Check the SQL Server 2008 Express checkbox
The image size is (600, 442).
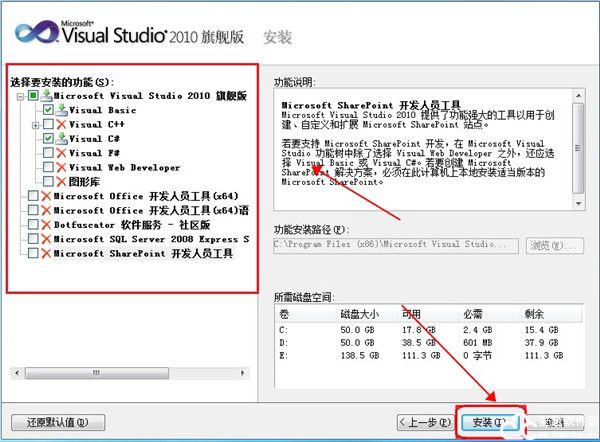(x=33, y=238)
